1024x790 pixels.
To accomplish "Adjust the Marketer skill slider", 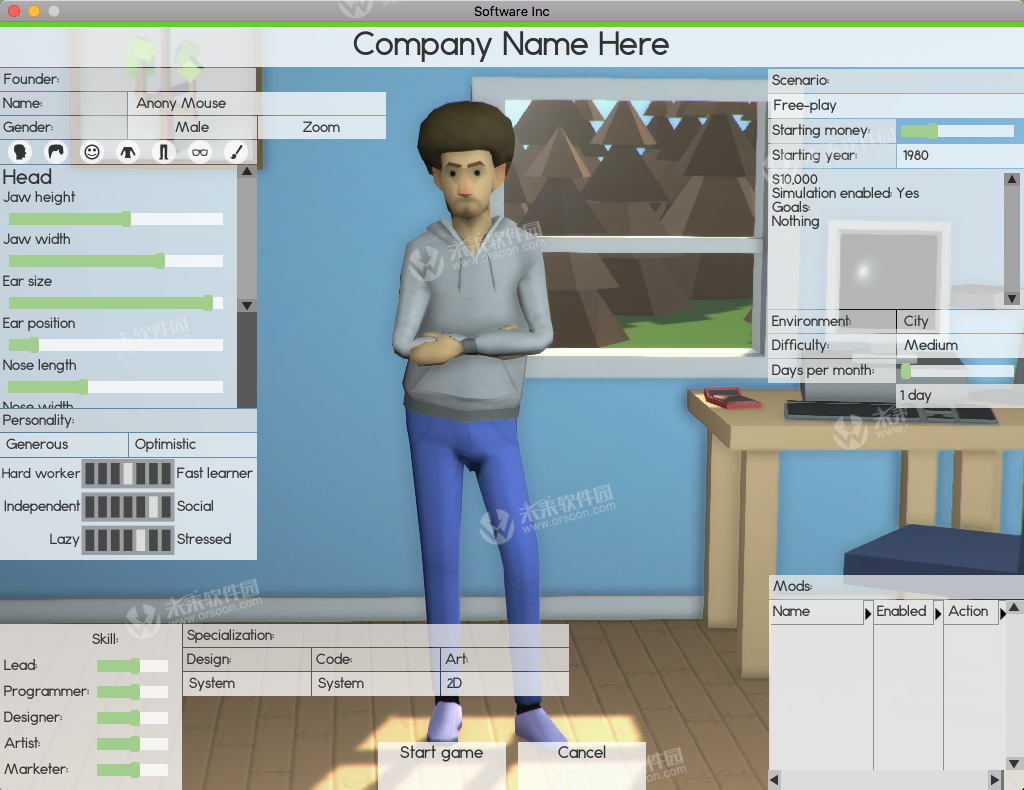I will click(x=133, y=770).
